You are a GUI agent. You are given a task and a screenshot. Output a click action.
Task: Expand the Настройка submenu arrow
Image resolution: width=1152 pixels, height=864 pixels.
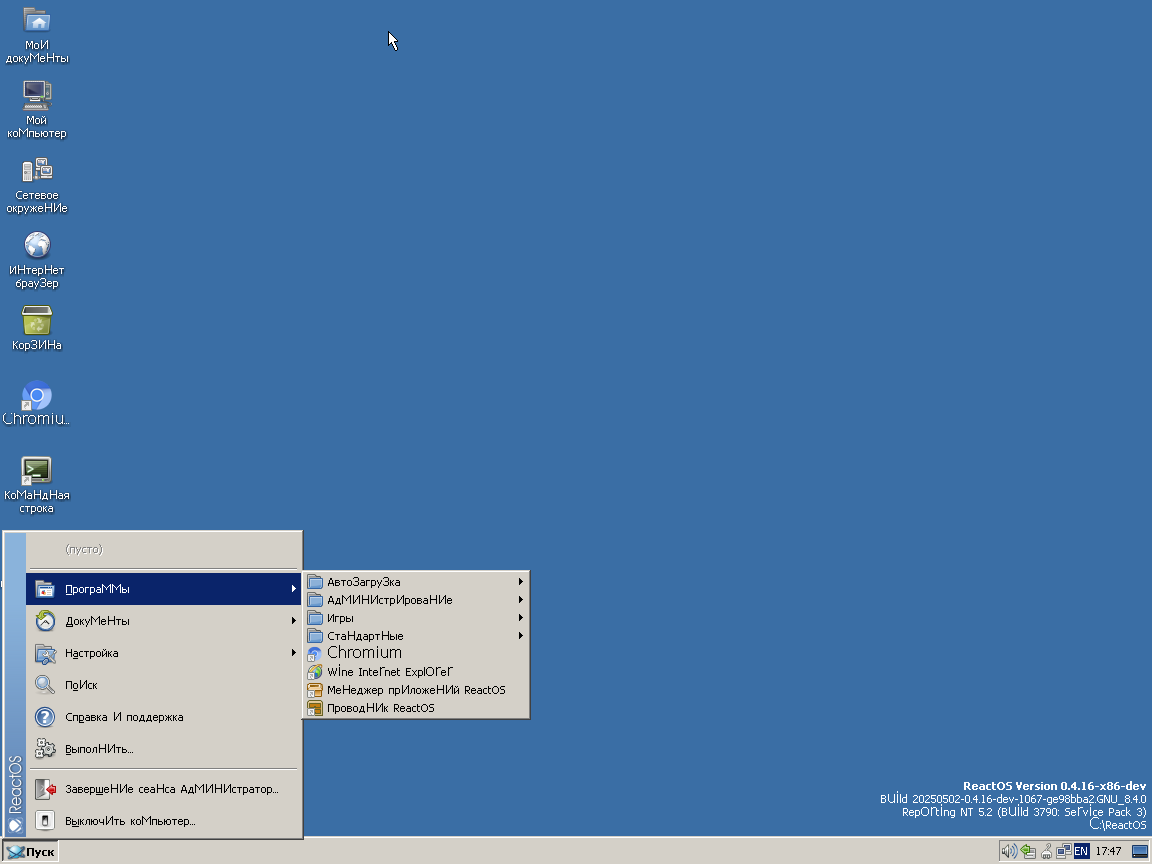pyautogui.click(x=294, y=652)
